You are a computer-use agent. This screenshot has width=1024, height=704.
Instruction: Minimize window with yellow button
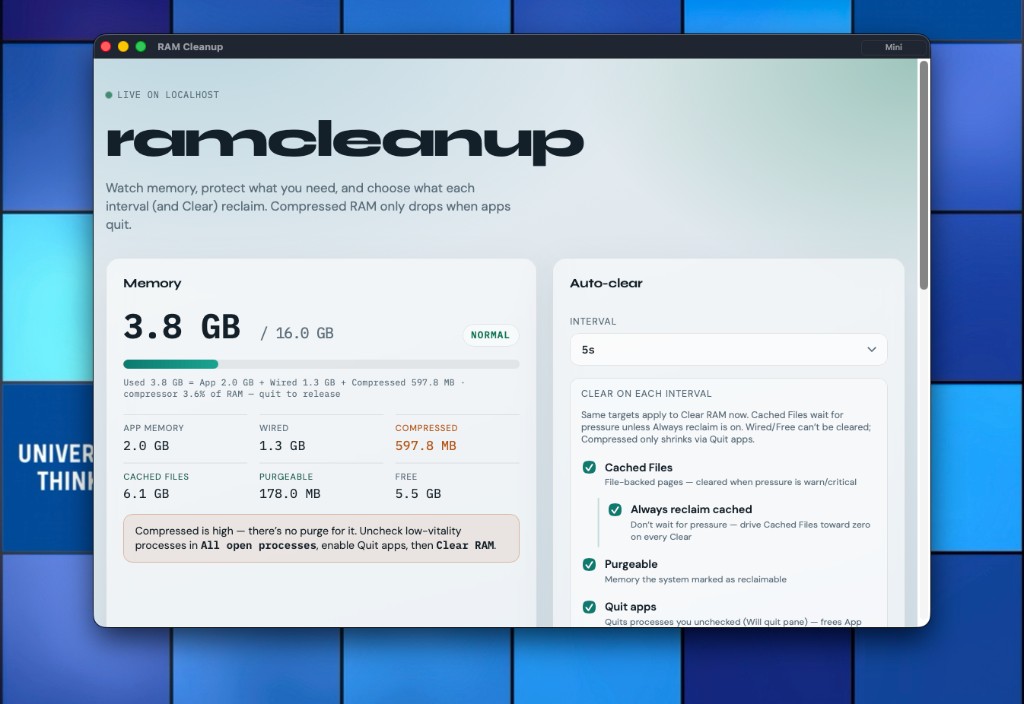coord(123,46)
